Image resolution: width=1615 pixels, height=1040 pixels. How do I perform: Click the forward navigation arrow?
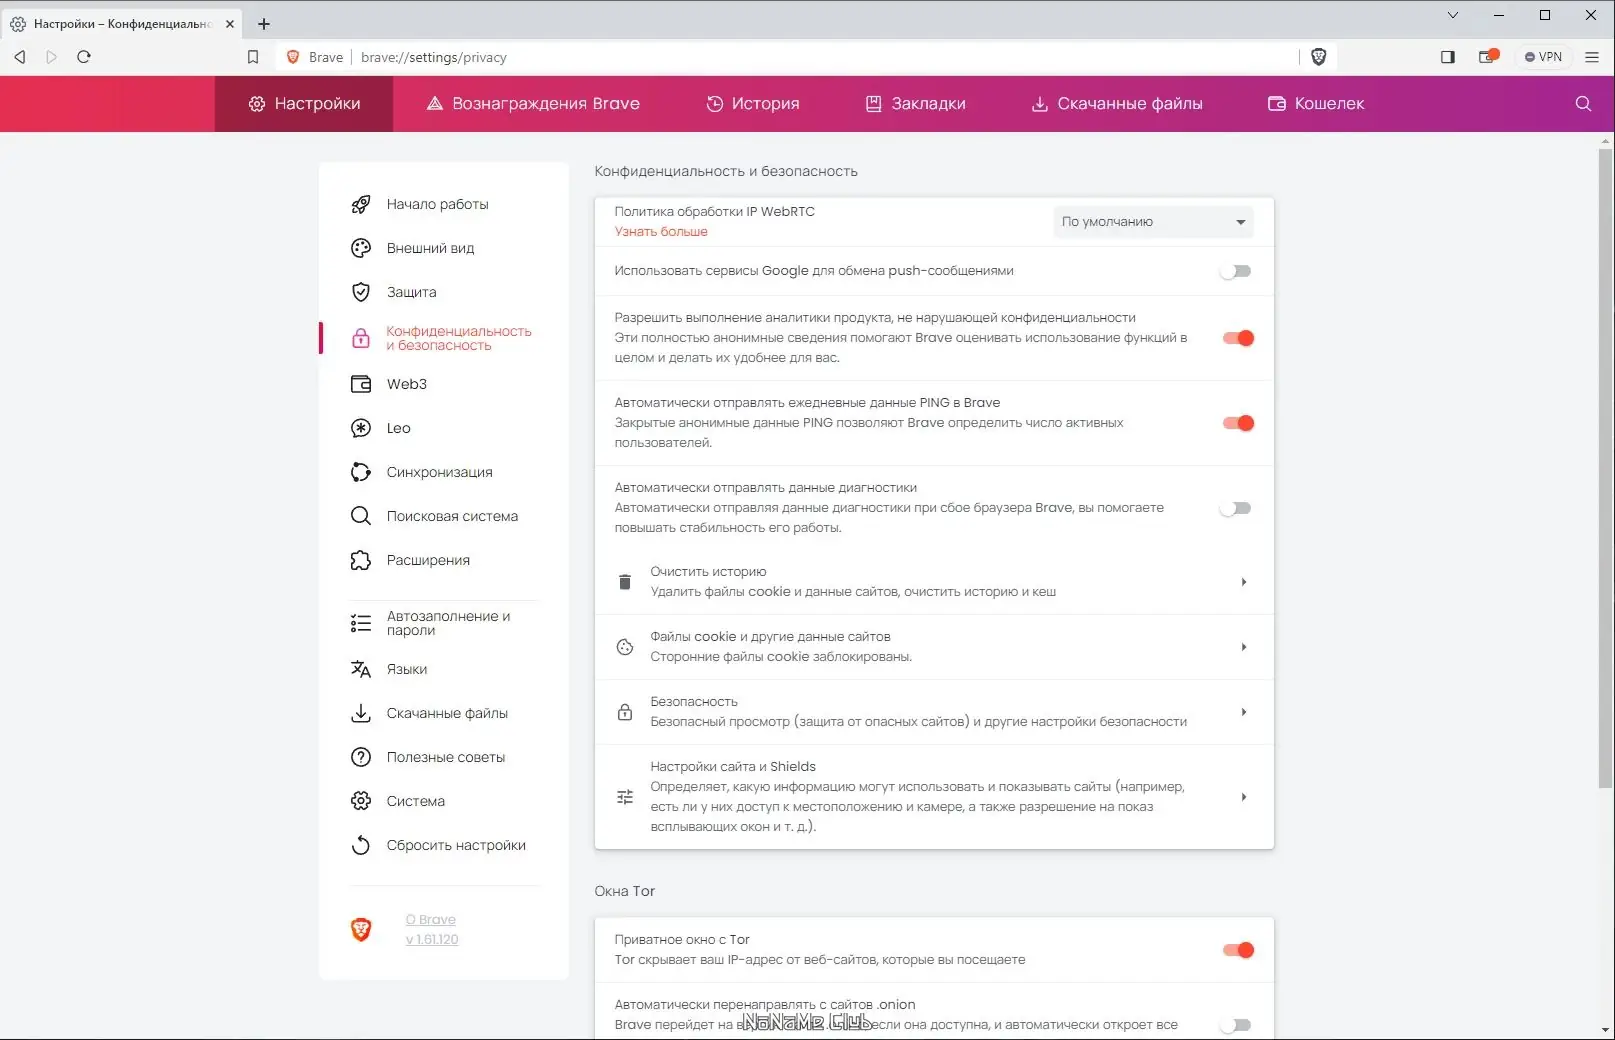tap(52, 57)
